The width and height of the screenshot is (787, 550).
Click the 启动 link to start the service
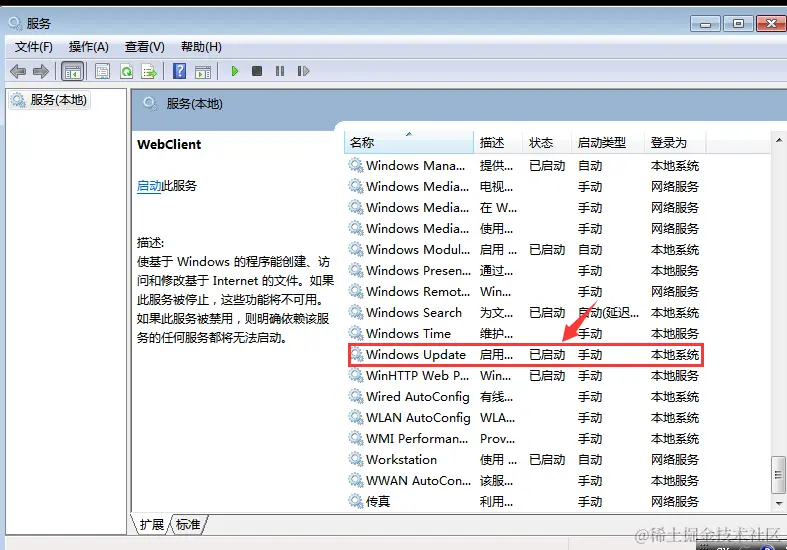pos(149,186)
